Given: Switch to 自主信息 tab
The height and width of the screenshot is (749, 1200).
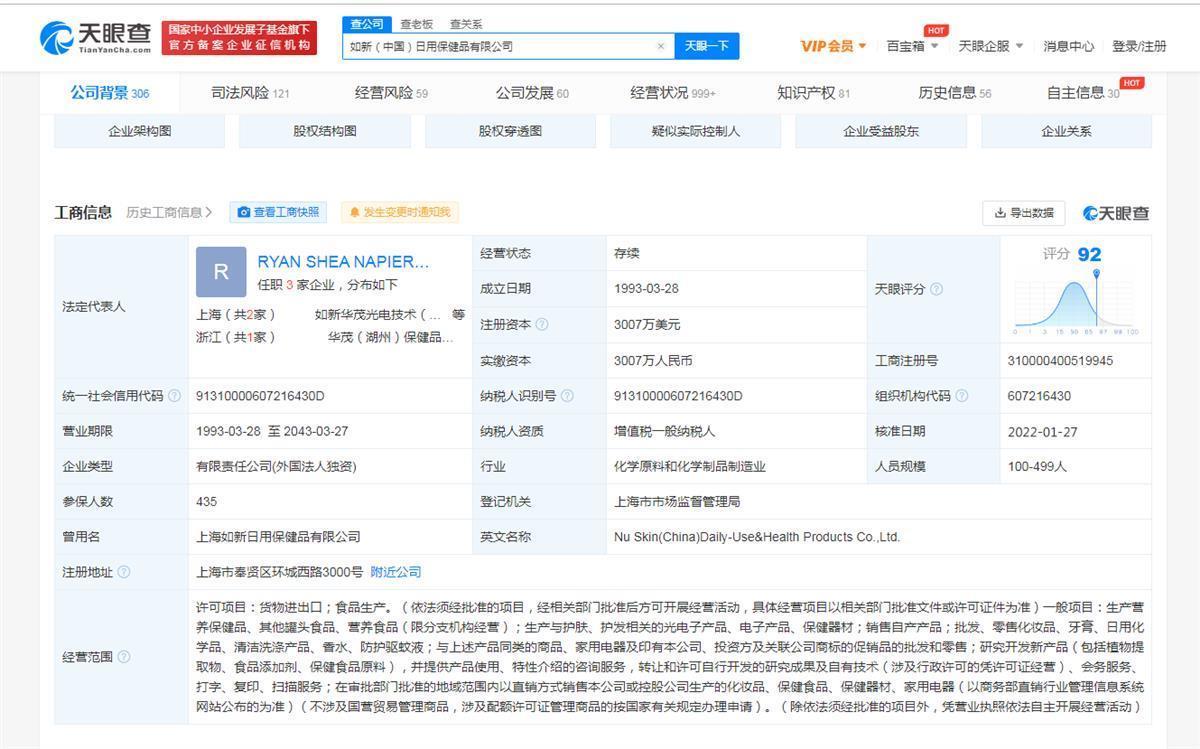Looking at the screenshot, I should [x=1083, y=93].
